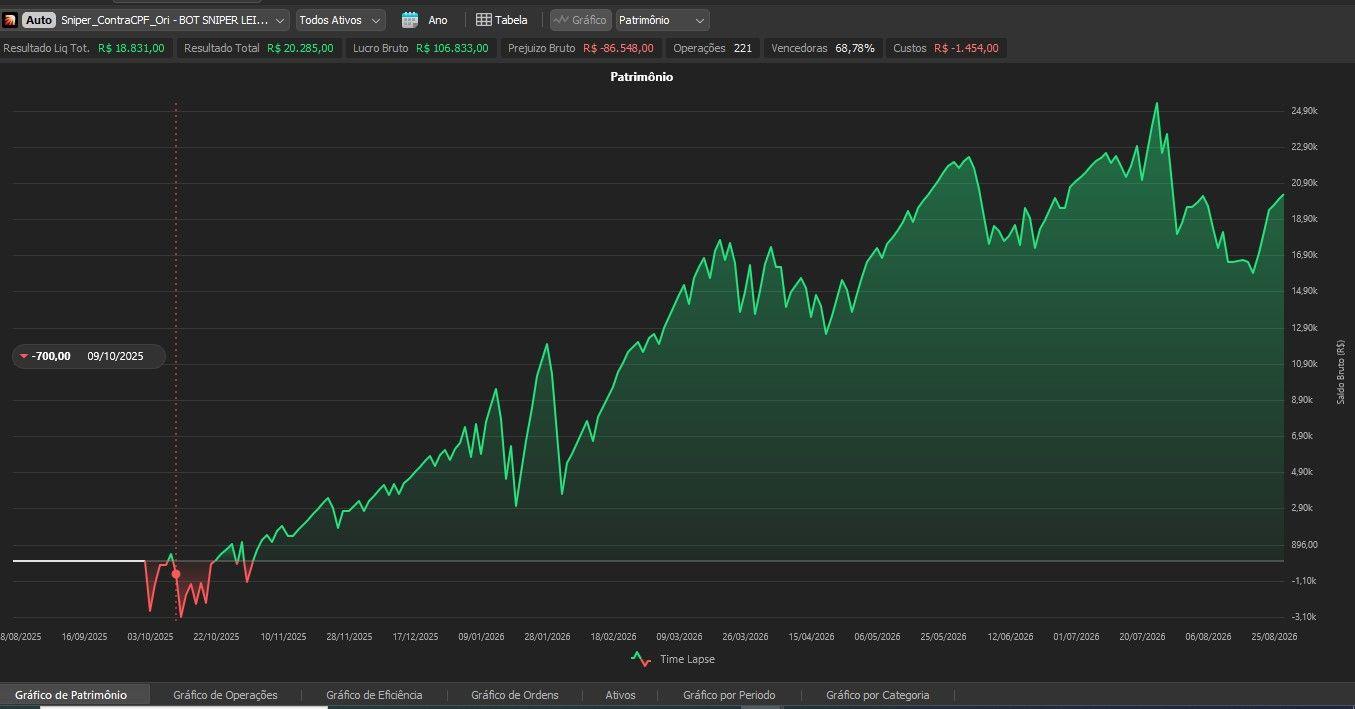Open the Gráfico de Ordens tab
The height and width of the screenshot is (709, 1355).
pos(515,695)
